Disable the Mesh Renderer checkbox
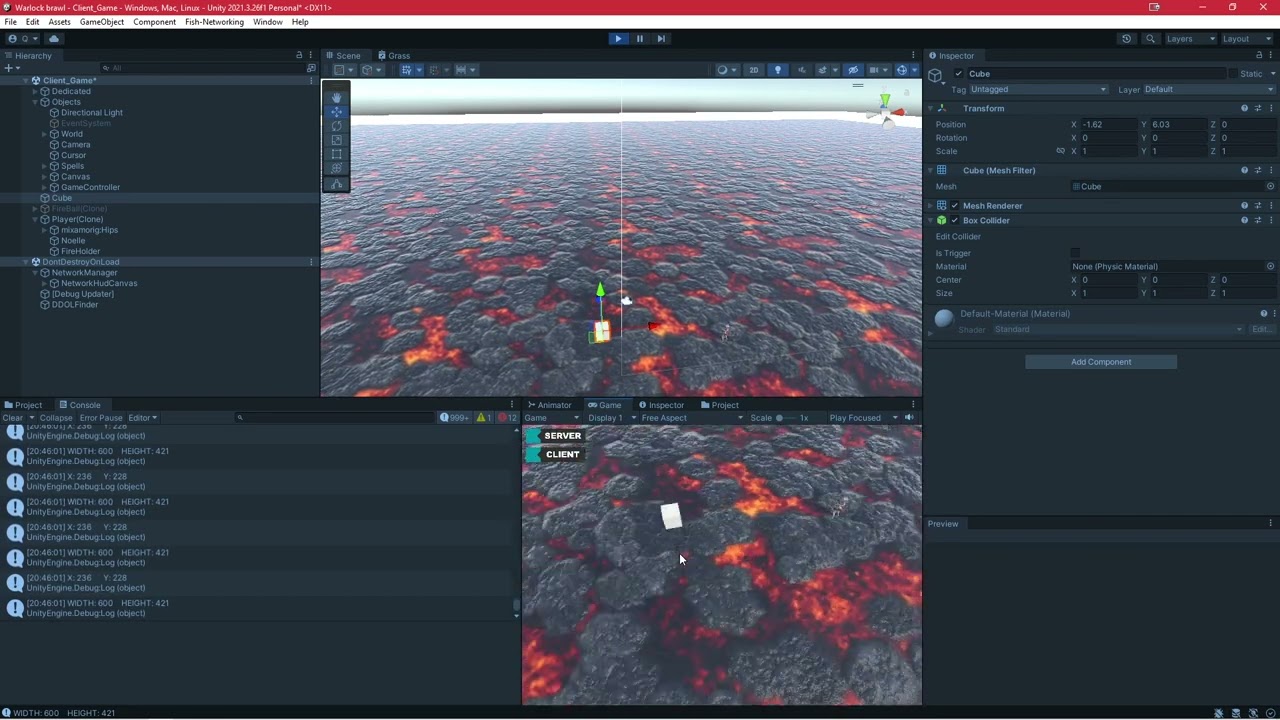The image size is (1280, 720). point(954,206)
